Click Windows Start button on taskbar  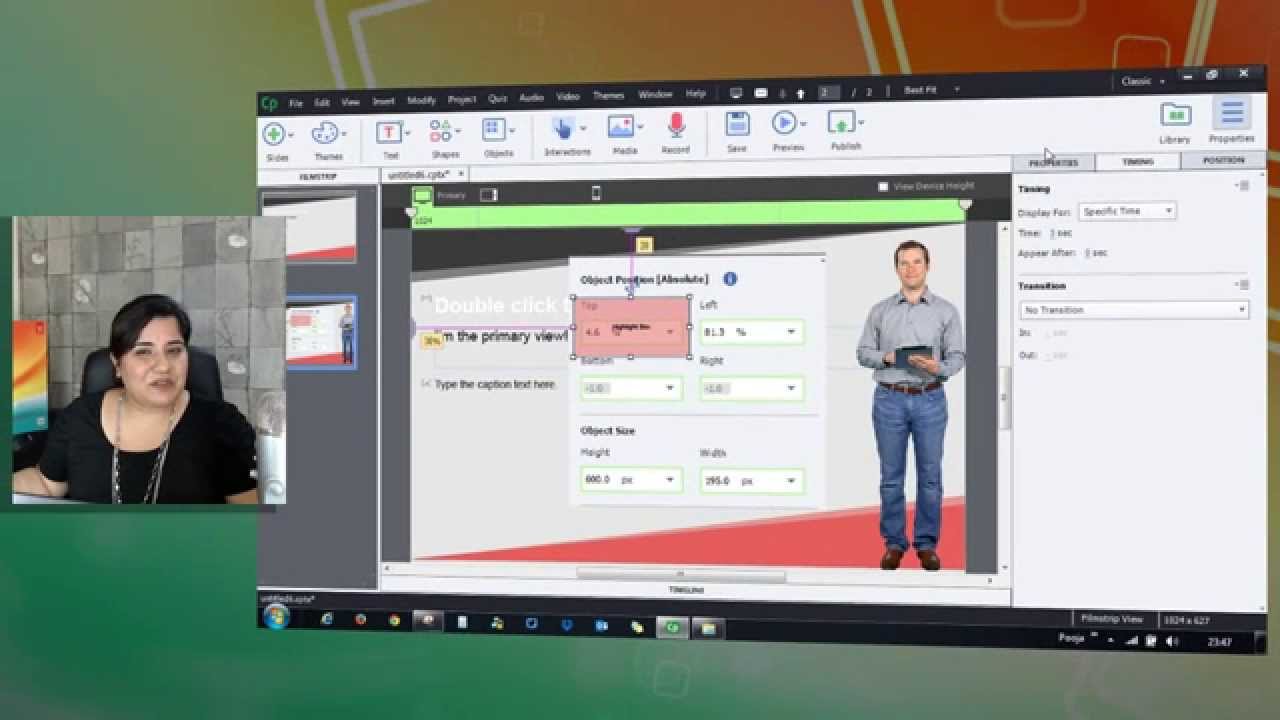point(277,617)
